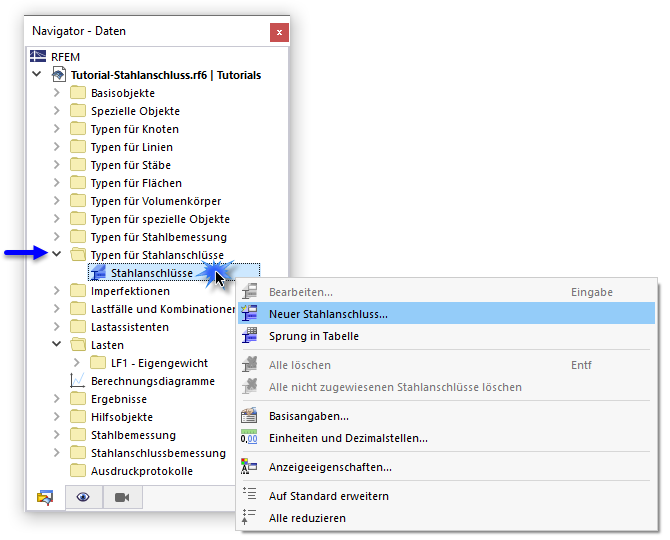Click the Berechnungsdiagramme chart icon

77,380
